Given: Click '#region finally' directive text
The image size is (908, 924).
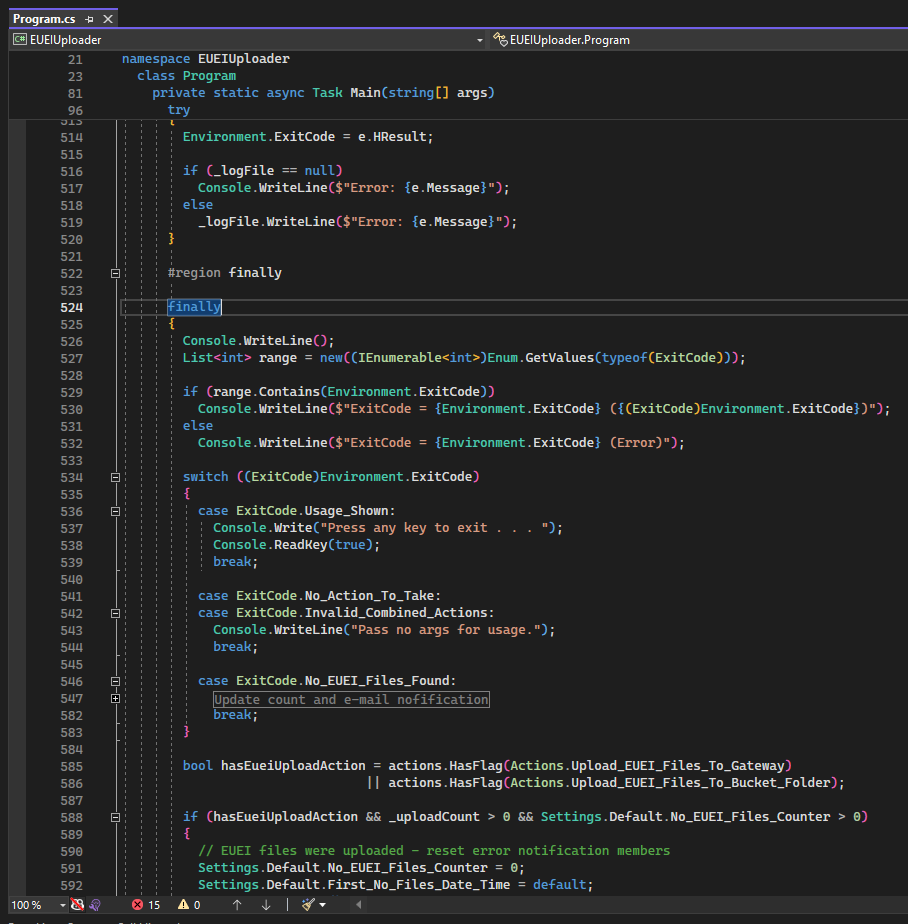Looking at the screenshot, I should 224,273.
